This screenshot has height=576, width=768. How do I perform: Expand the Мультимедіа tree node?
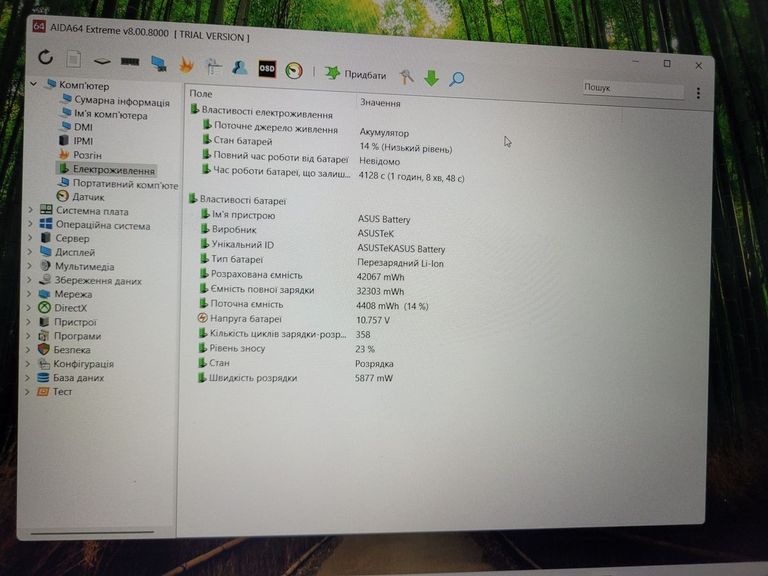click(x=30, y=267)
